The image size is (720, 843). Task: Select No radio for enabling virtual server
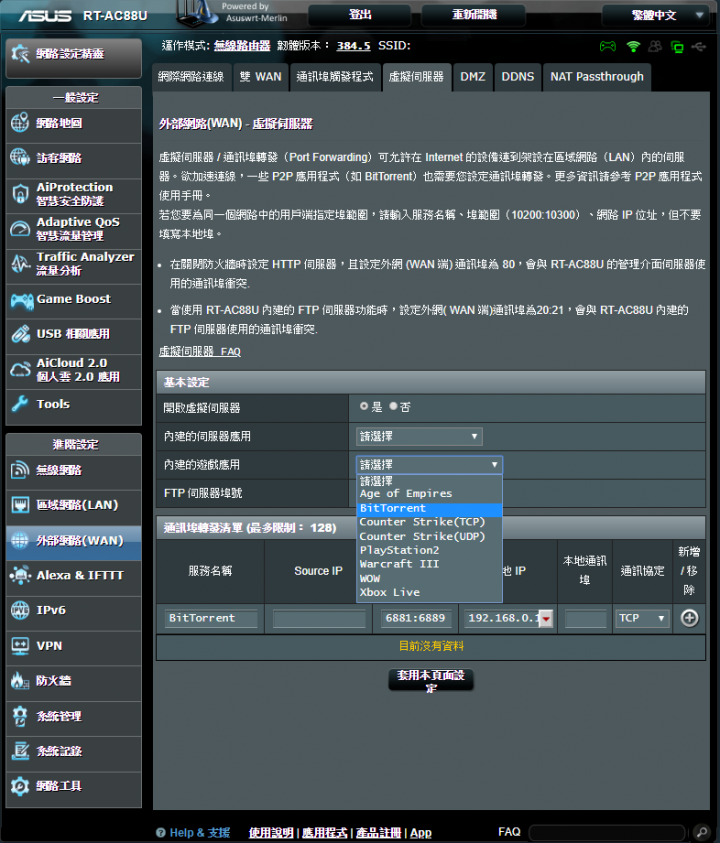tap(394, 406)
